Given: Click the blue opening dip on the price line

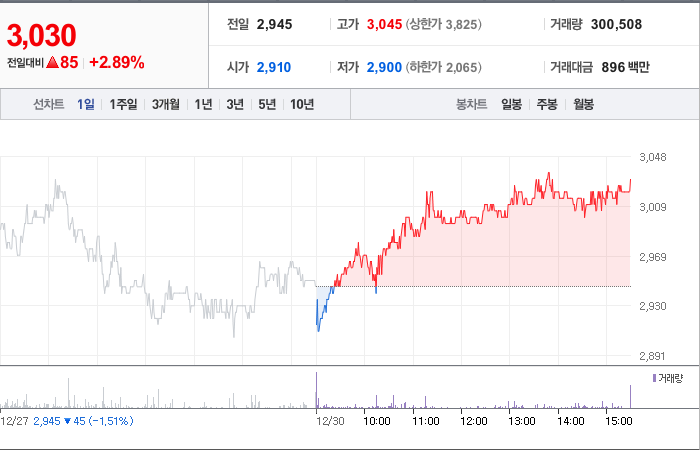Looking at the screenshot, I should coord(323,311).
